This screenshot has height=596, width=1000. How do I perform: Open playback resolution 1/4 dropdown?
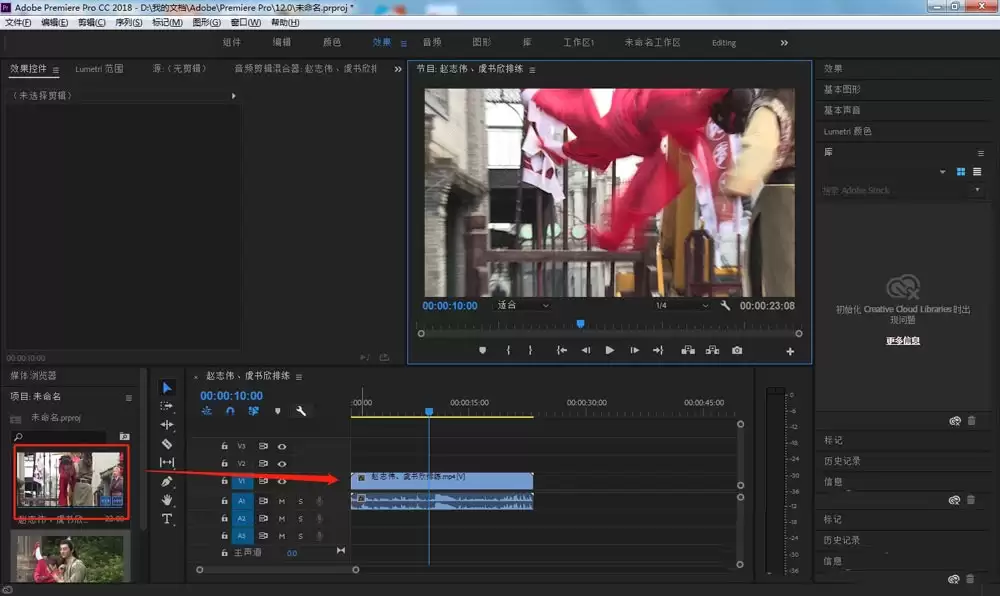(x=681, y=305)
